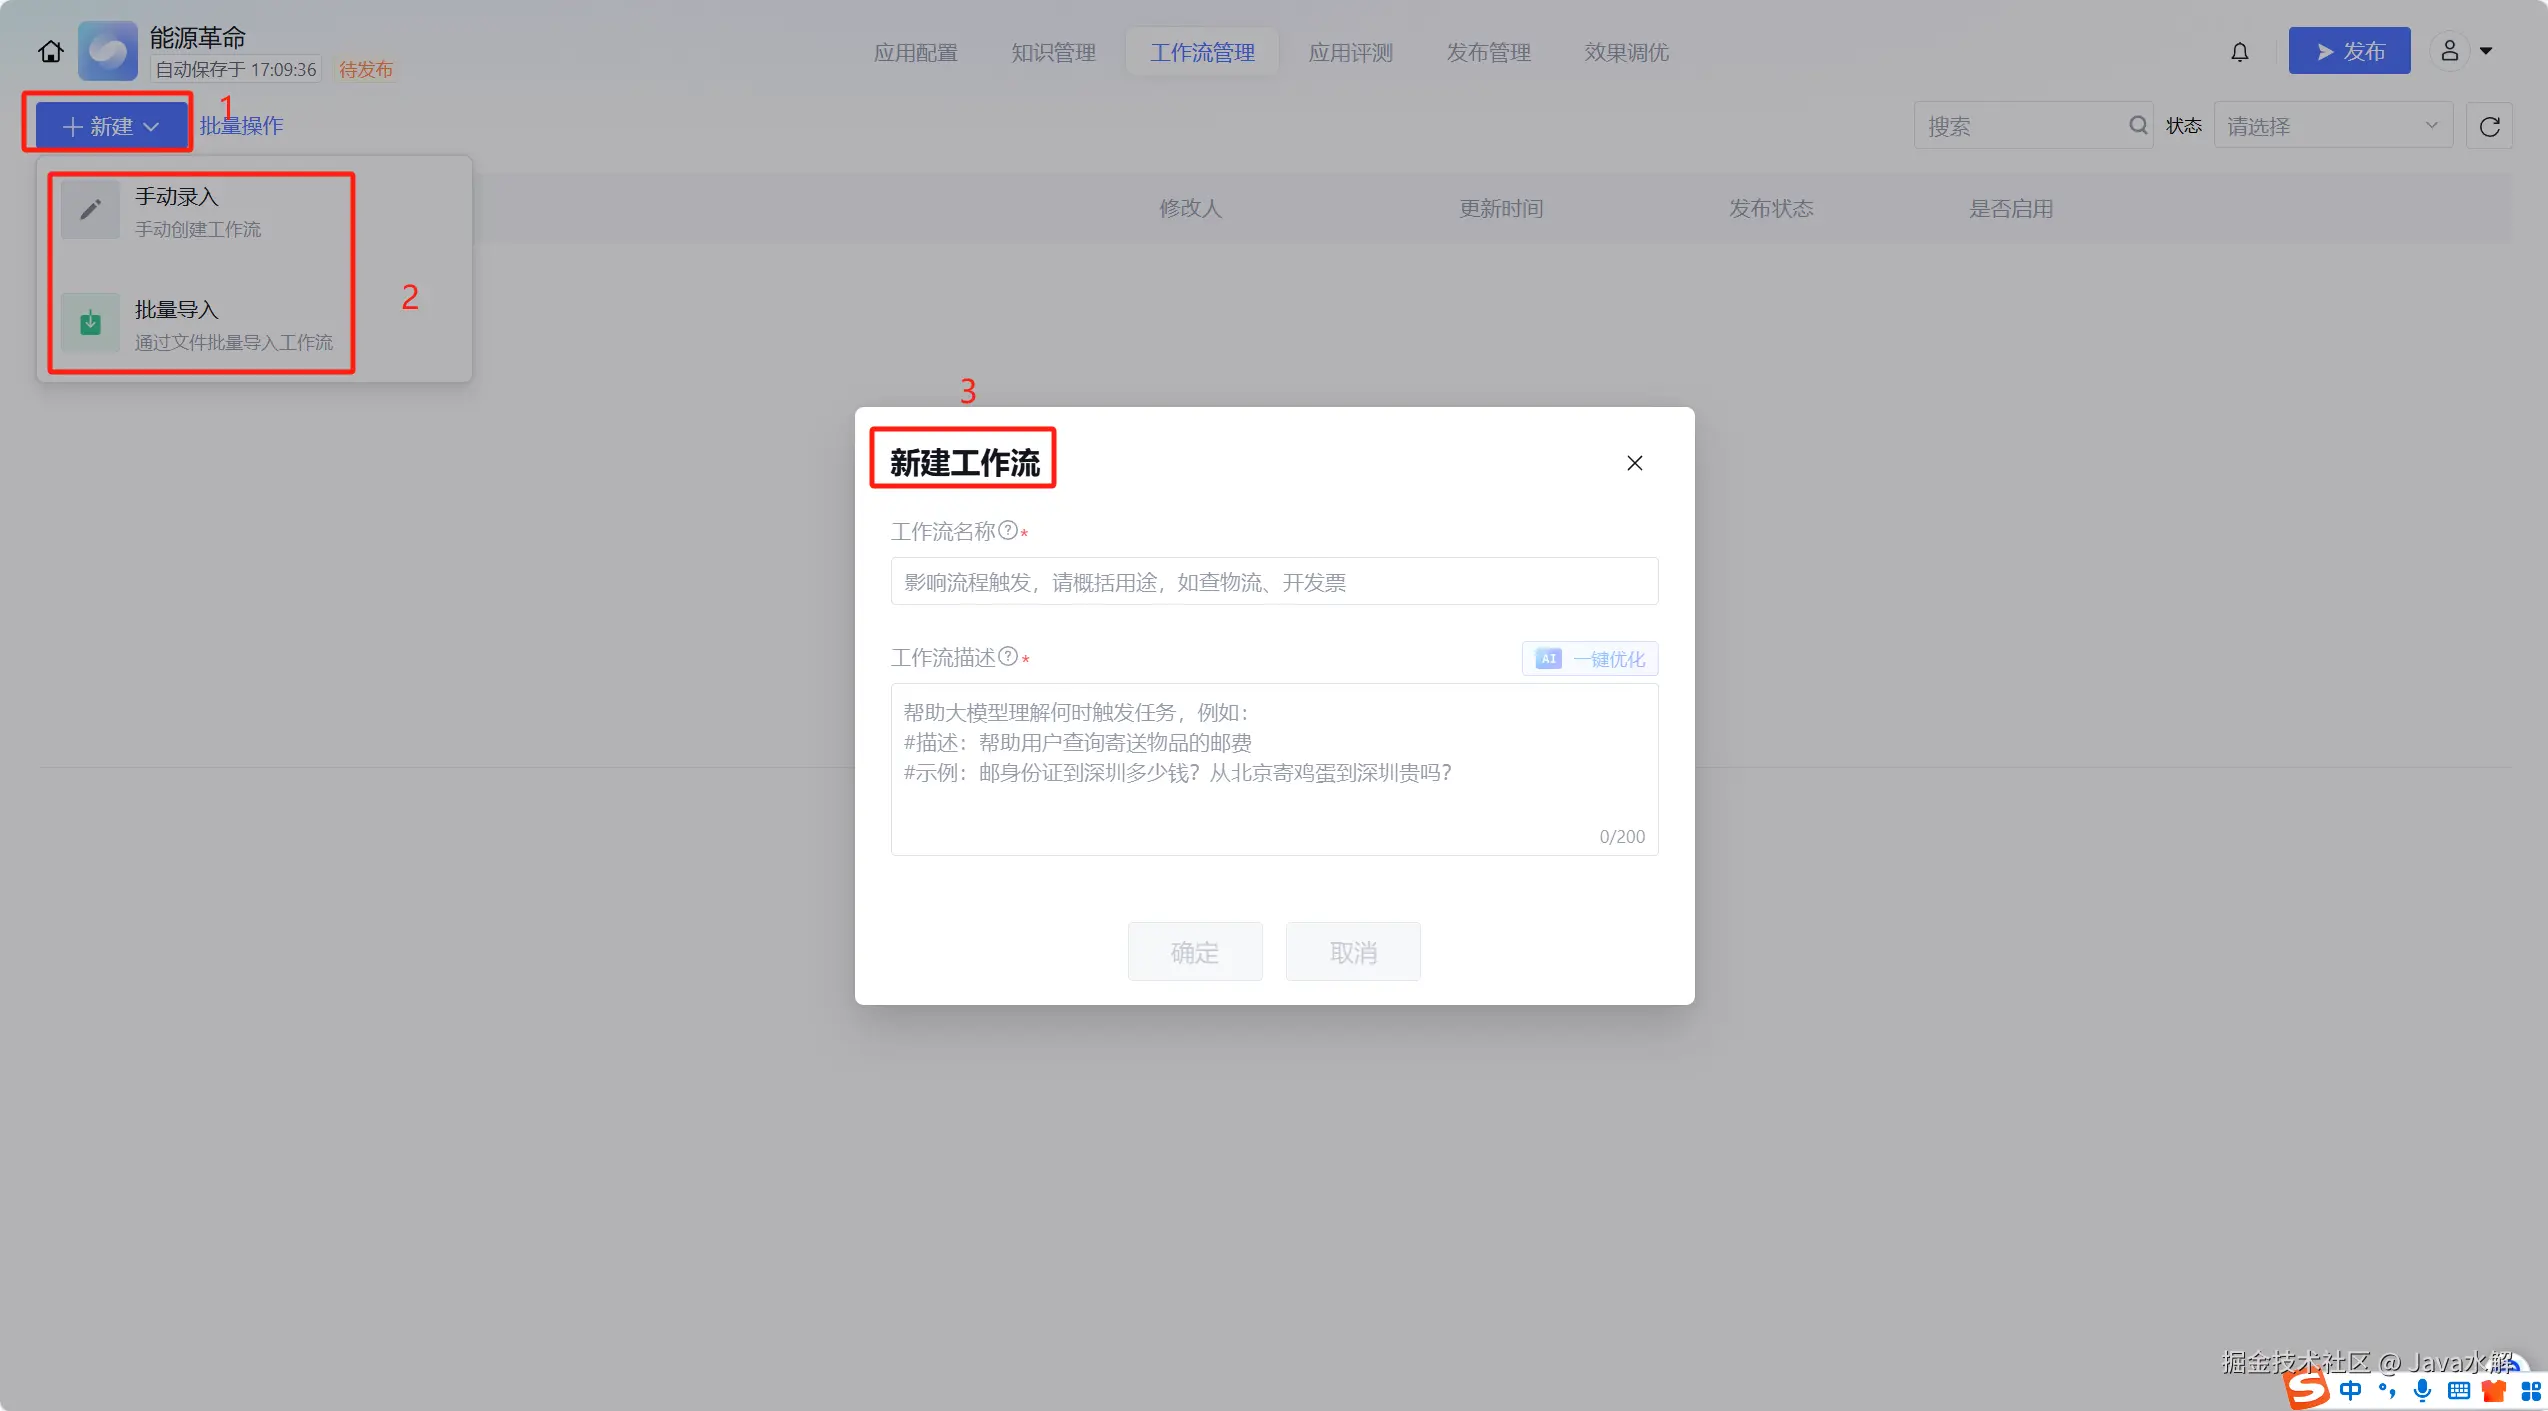Select 批量导入 menu option
Viewport: 2548px width, 1411px height.
tap(200, 324)
